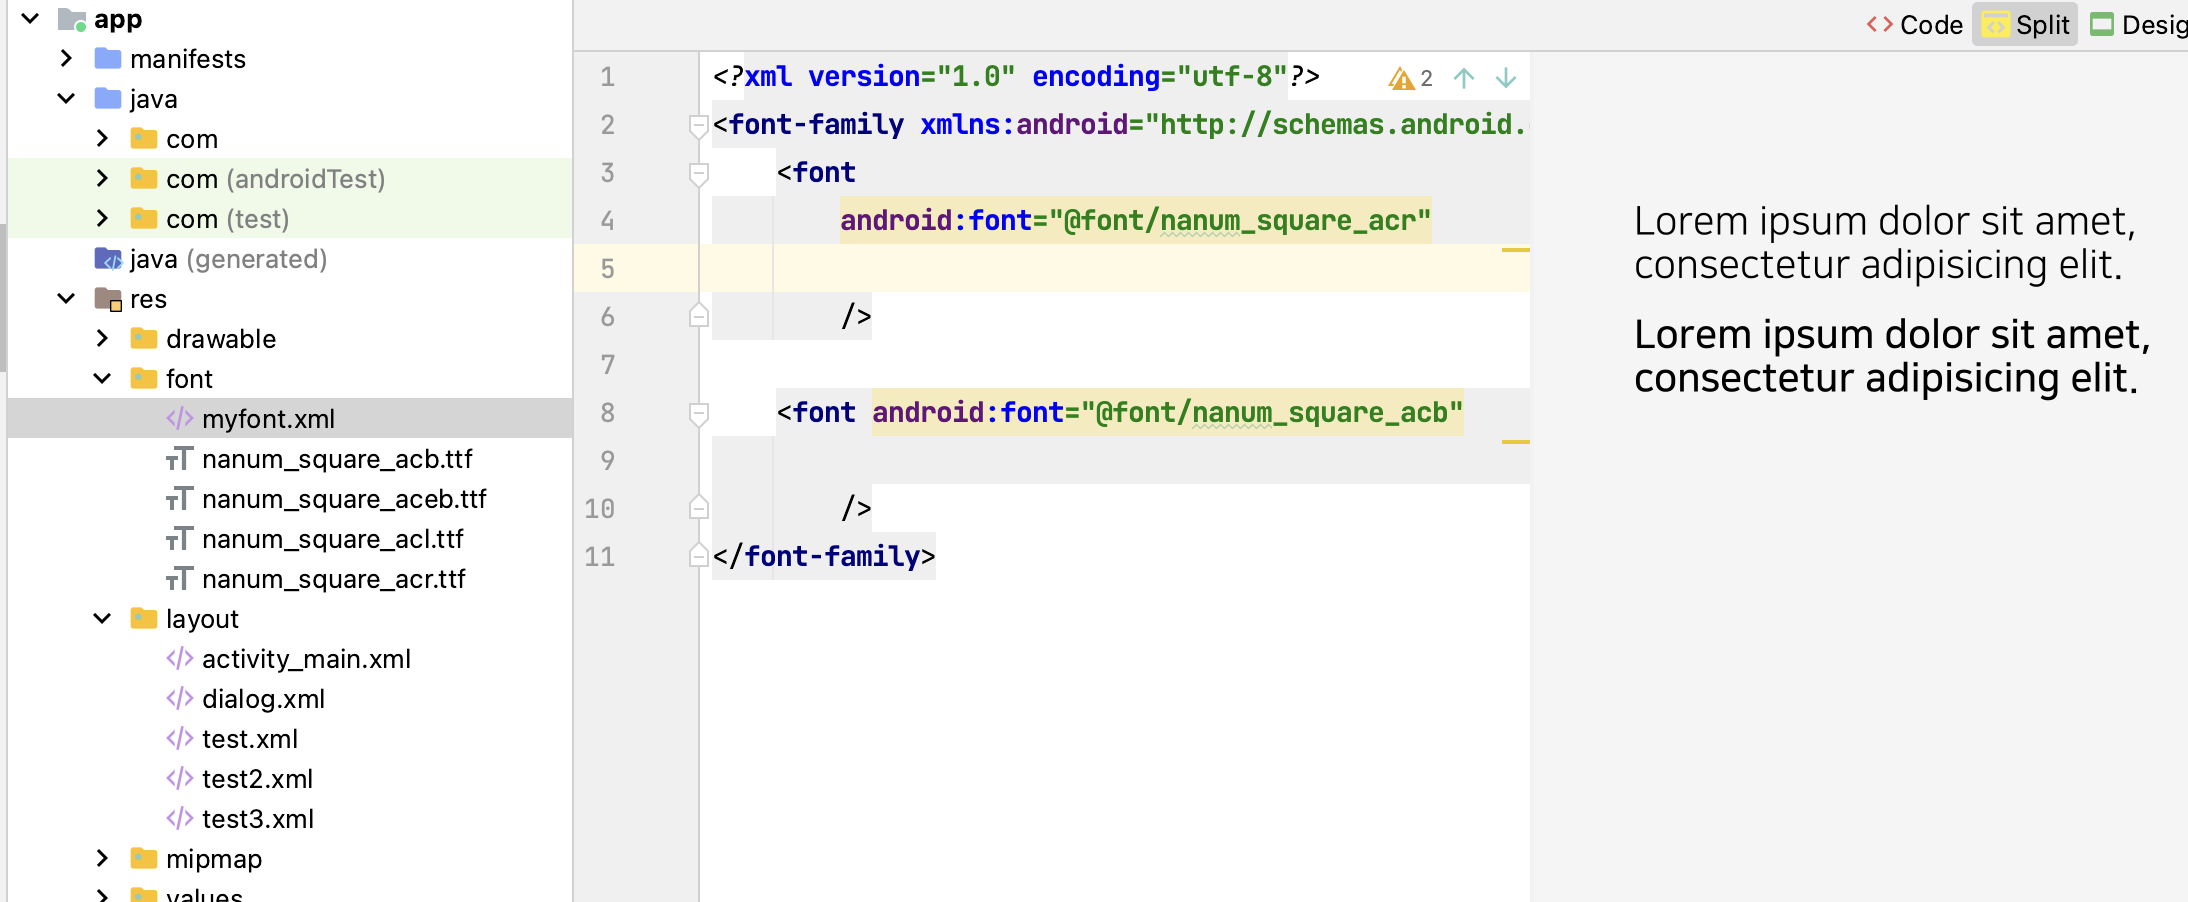The height and width of the screenshot is (902, 2188).
Task: Click the nanum_square_acb.ttf font icon
Action: click(179, 459)
